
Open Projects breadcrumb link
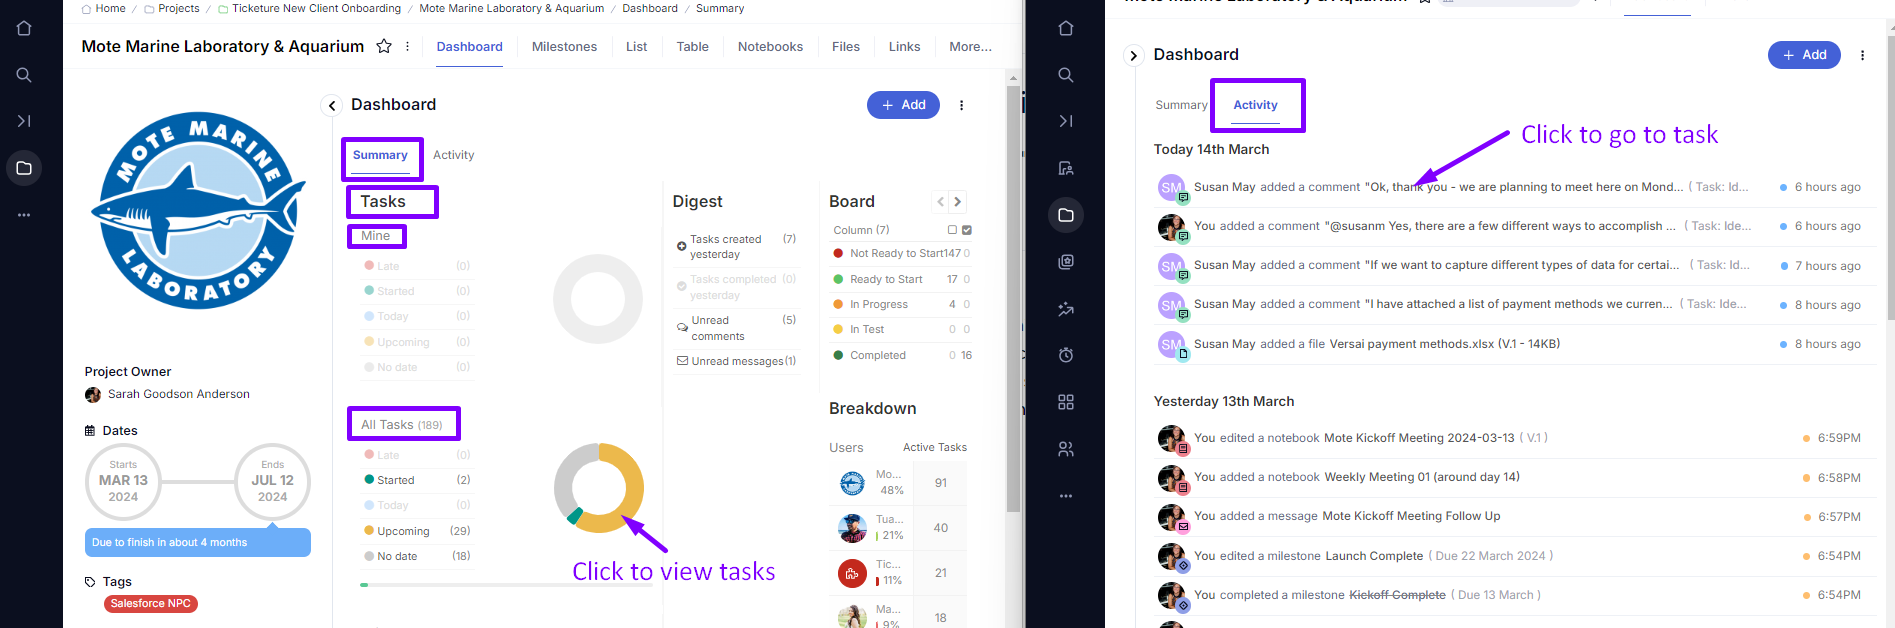[179, 8]
